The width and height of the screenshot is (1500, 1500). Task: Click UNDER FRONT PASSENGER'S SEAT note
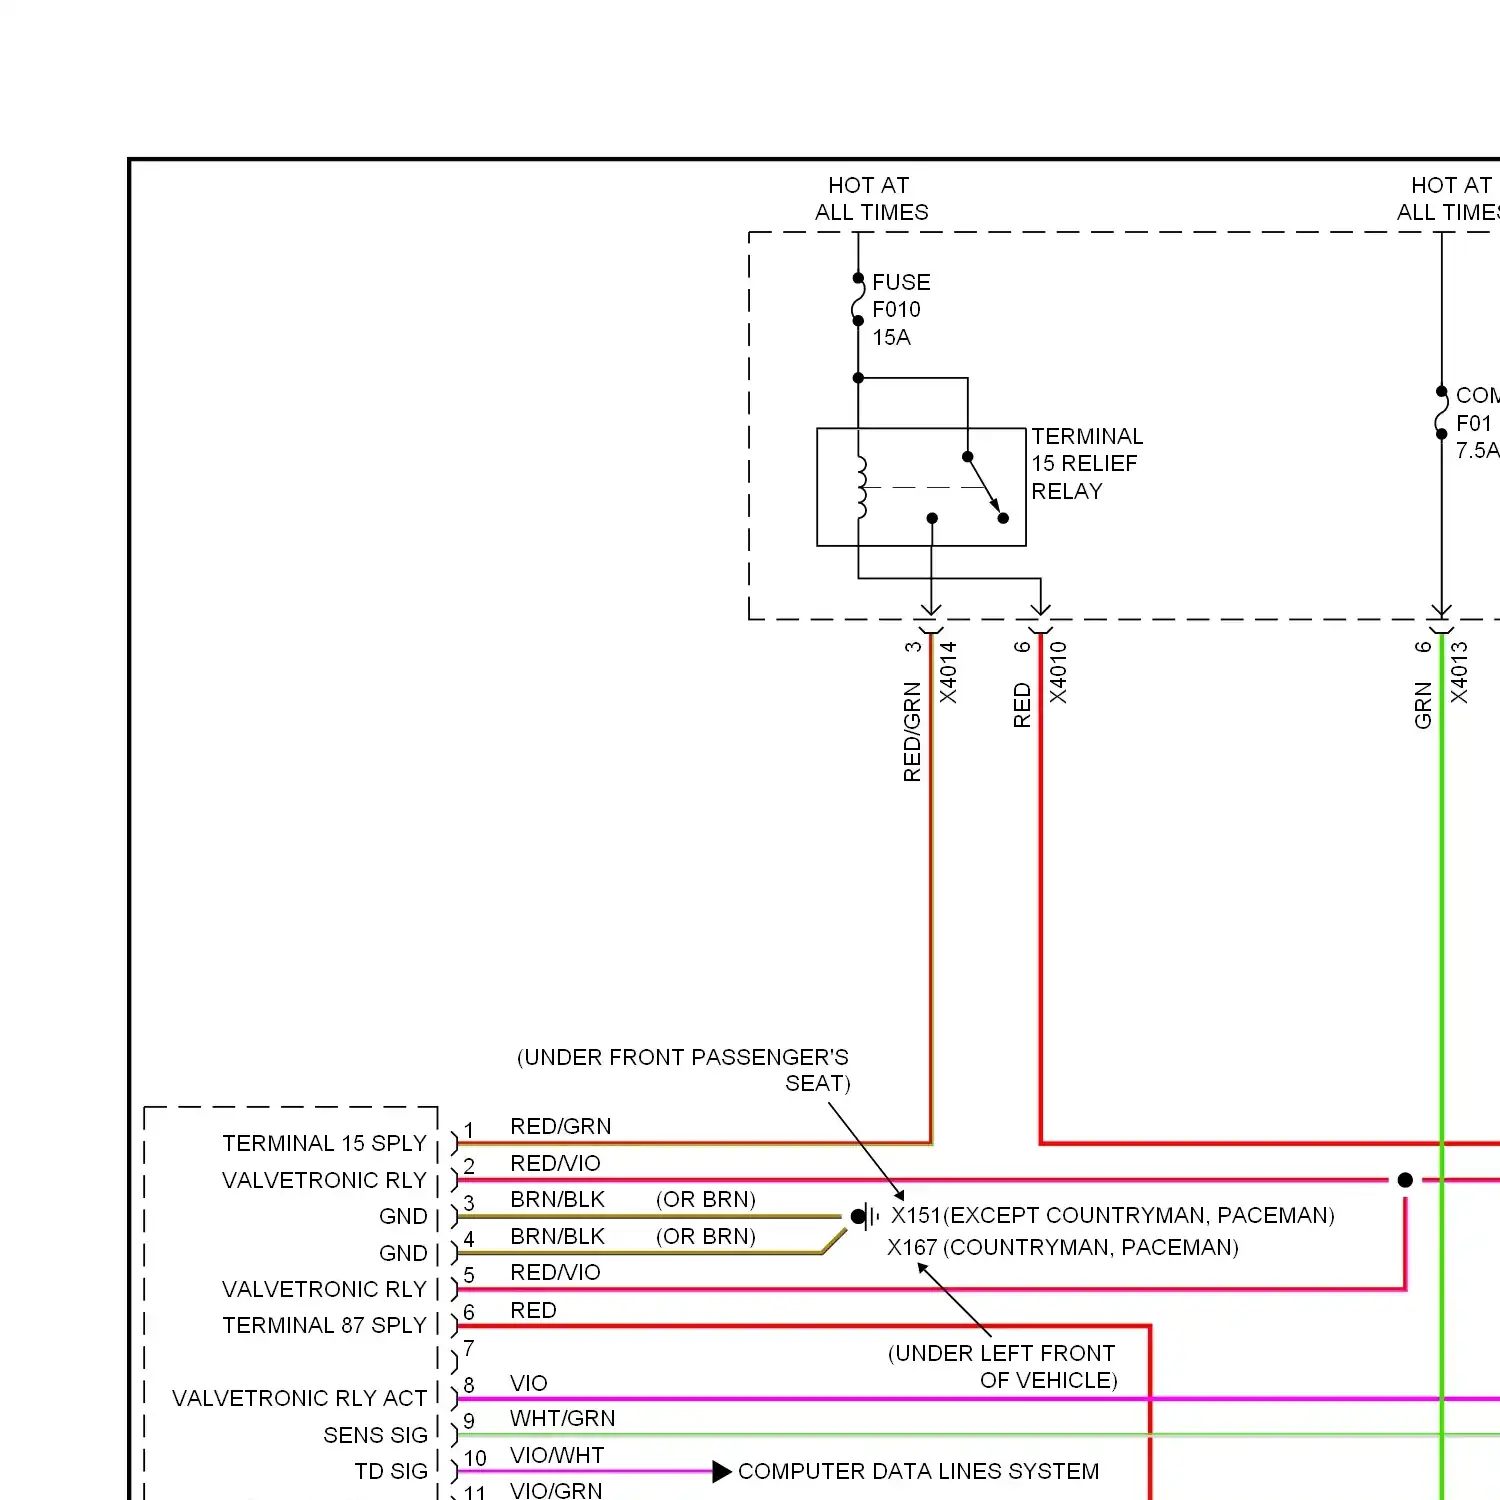683,1070
